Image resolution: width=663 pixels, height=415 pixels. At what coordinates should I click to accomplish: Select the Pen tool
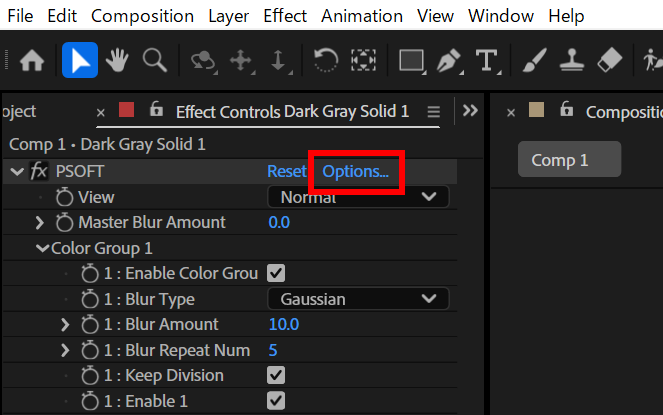[450, 61]
